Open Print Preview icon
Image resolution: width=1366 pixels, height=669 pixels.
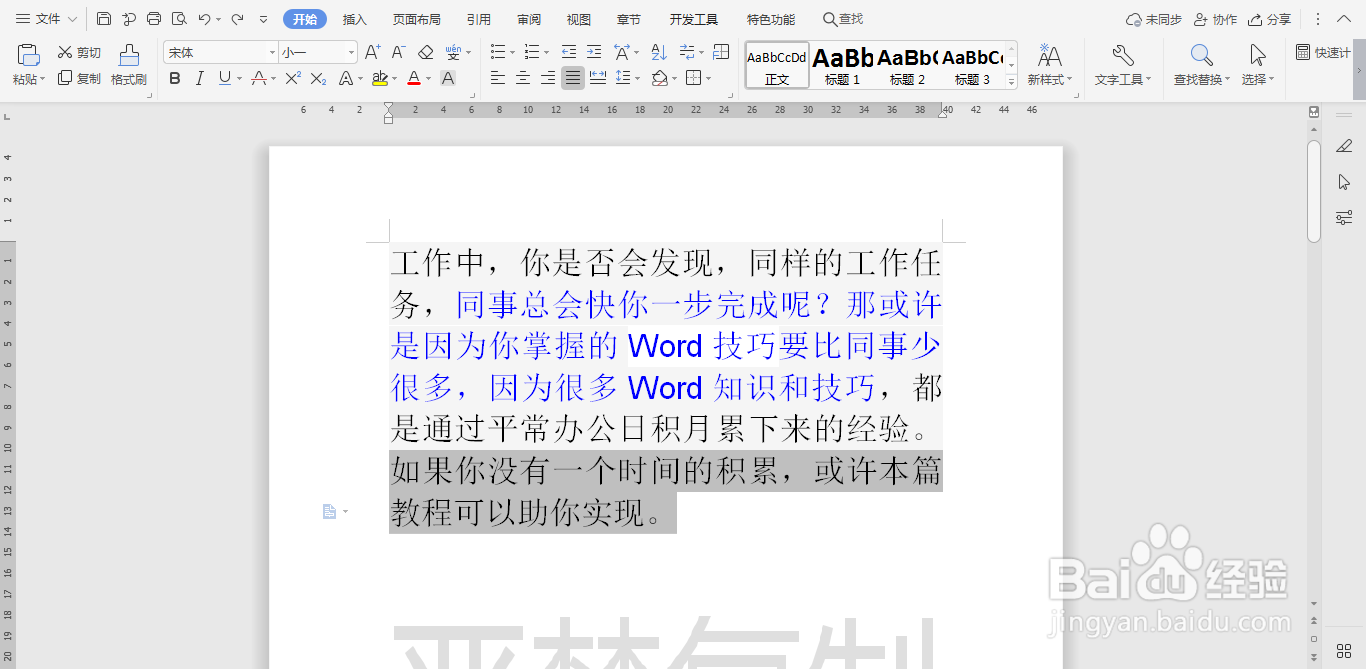[x=179, y=19]
